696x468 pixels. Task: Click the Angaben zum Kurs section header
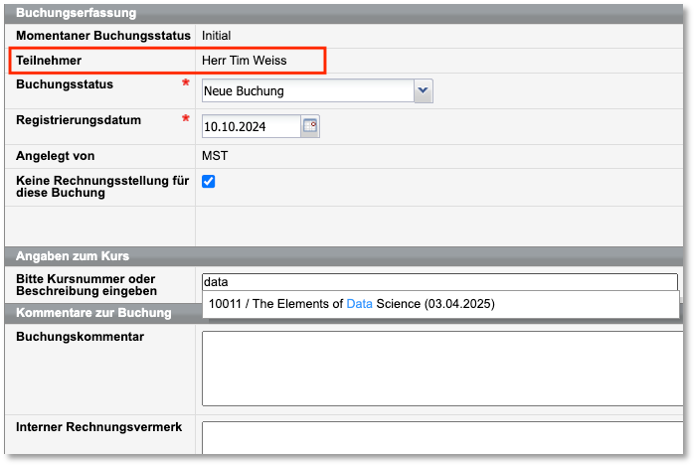344,256
